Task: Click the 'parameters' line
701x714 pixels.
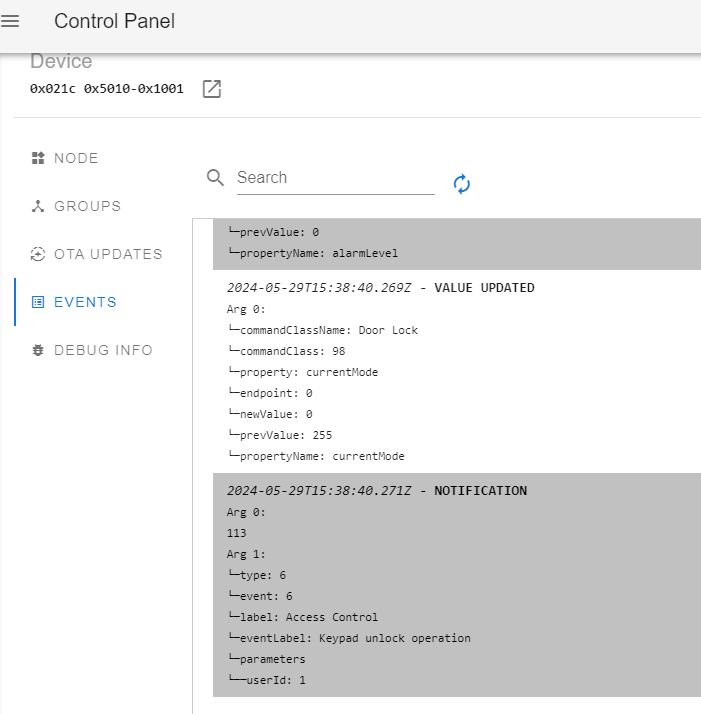Action: click(x=266, y=659)
